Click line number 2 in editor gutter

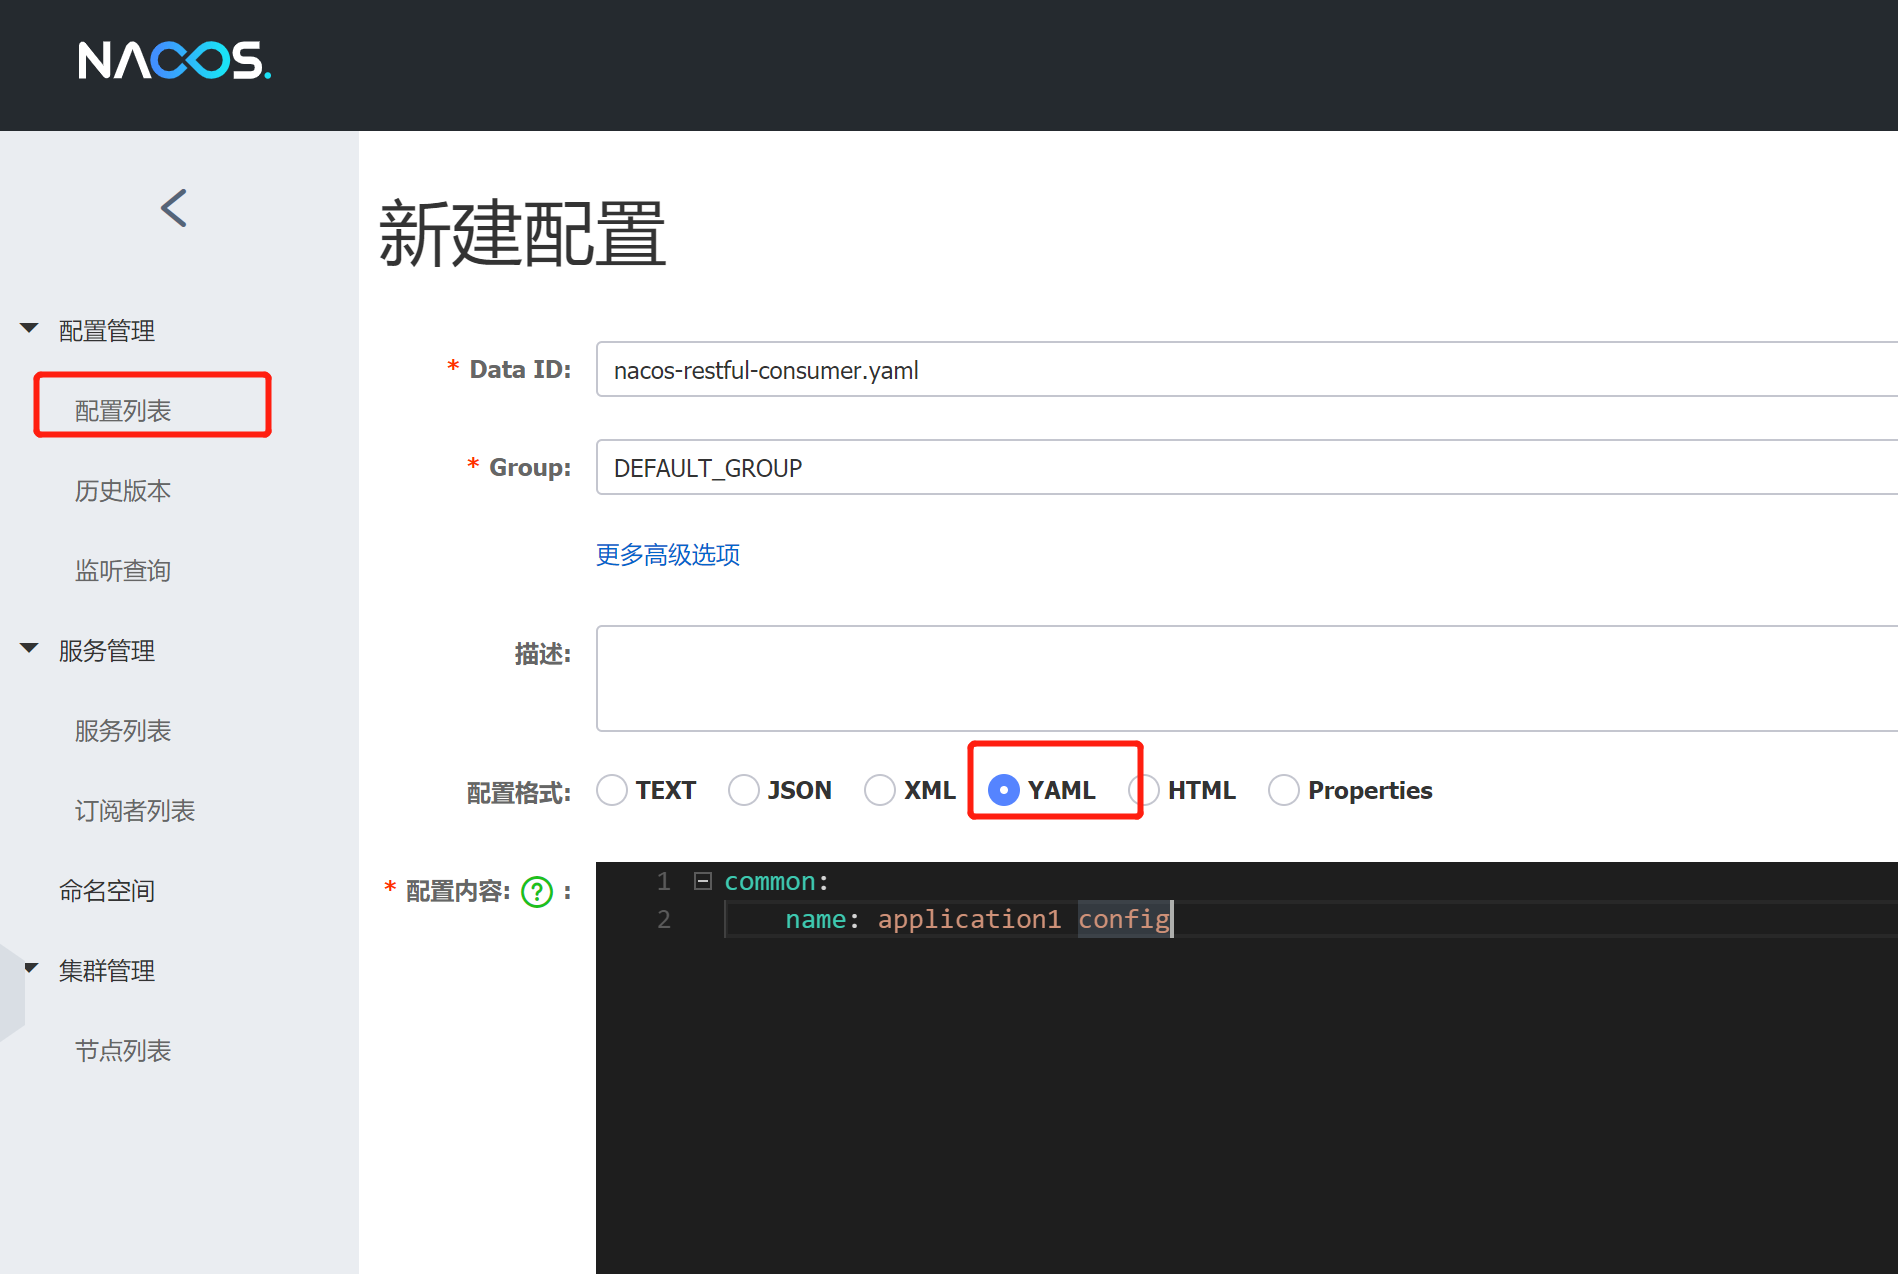tap(664, 919)
